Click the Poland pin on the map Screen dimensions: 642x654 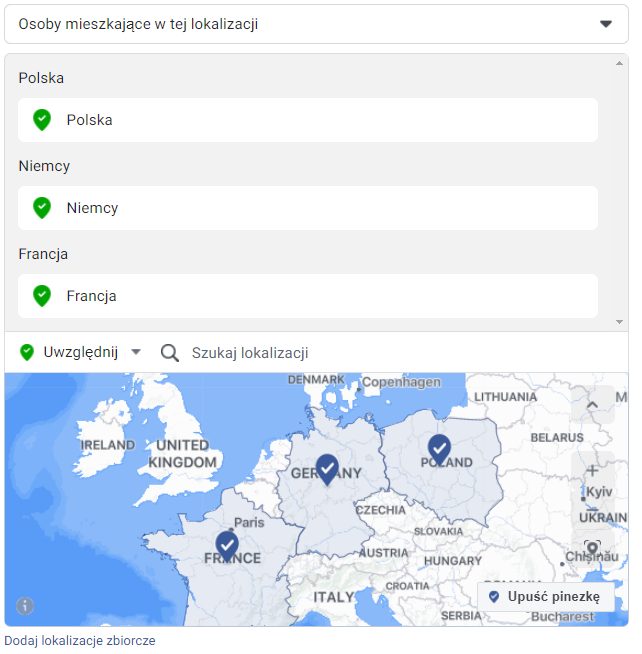pyautogui.click(x=439, y=448)
